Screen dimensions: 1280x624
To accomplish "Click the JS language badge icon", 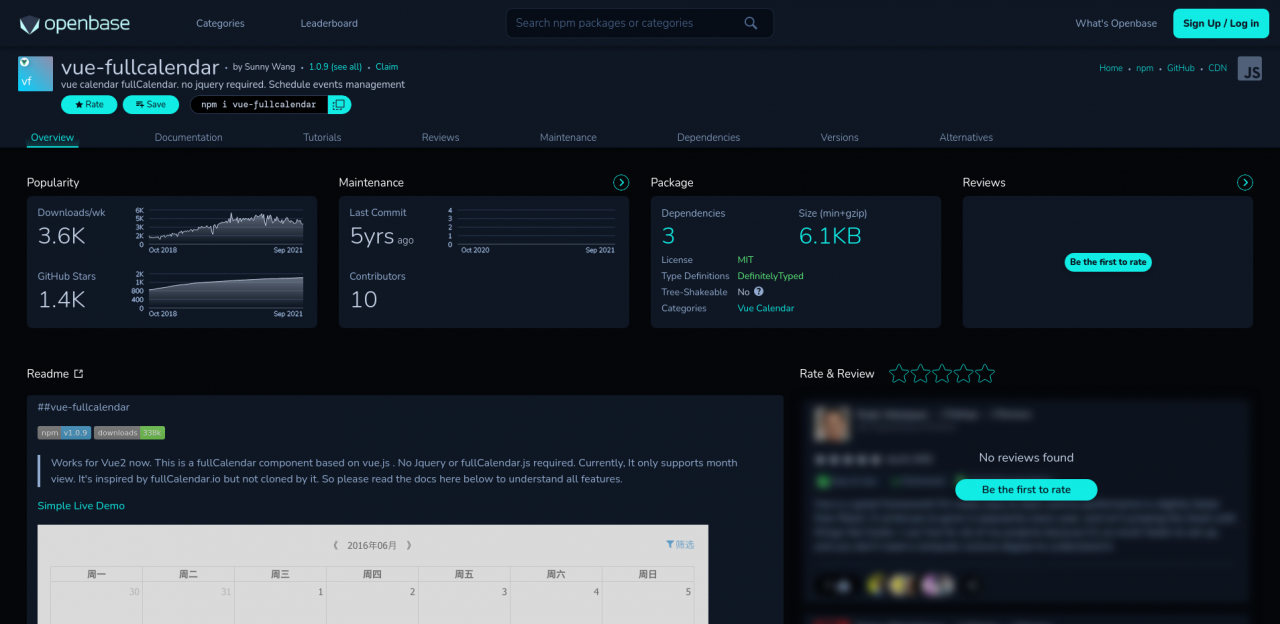I will point(1249,68).
